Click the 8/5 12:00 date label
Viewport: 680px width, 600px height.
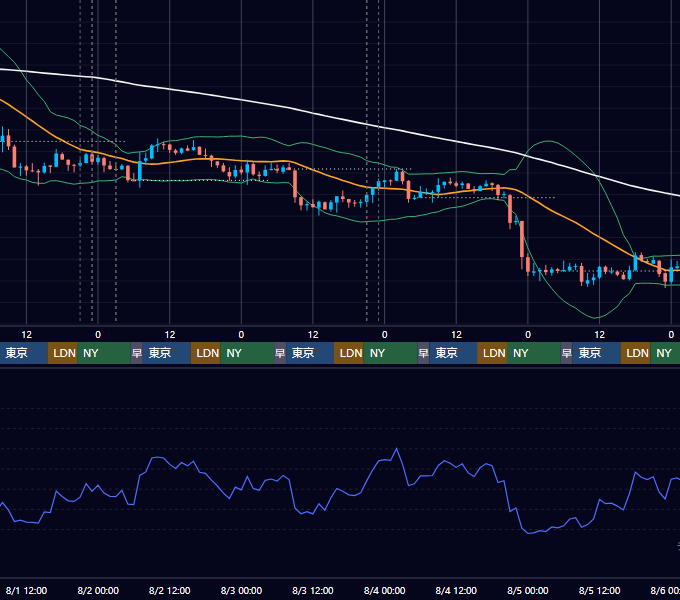(x=599, y=590)
